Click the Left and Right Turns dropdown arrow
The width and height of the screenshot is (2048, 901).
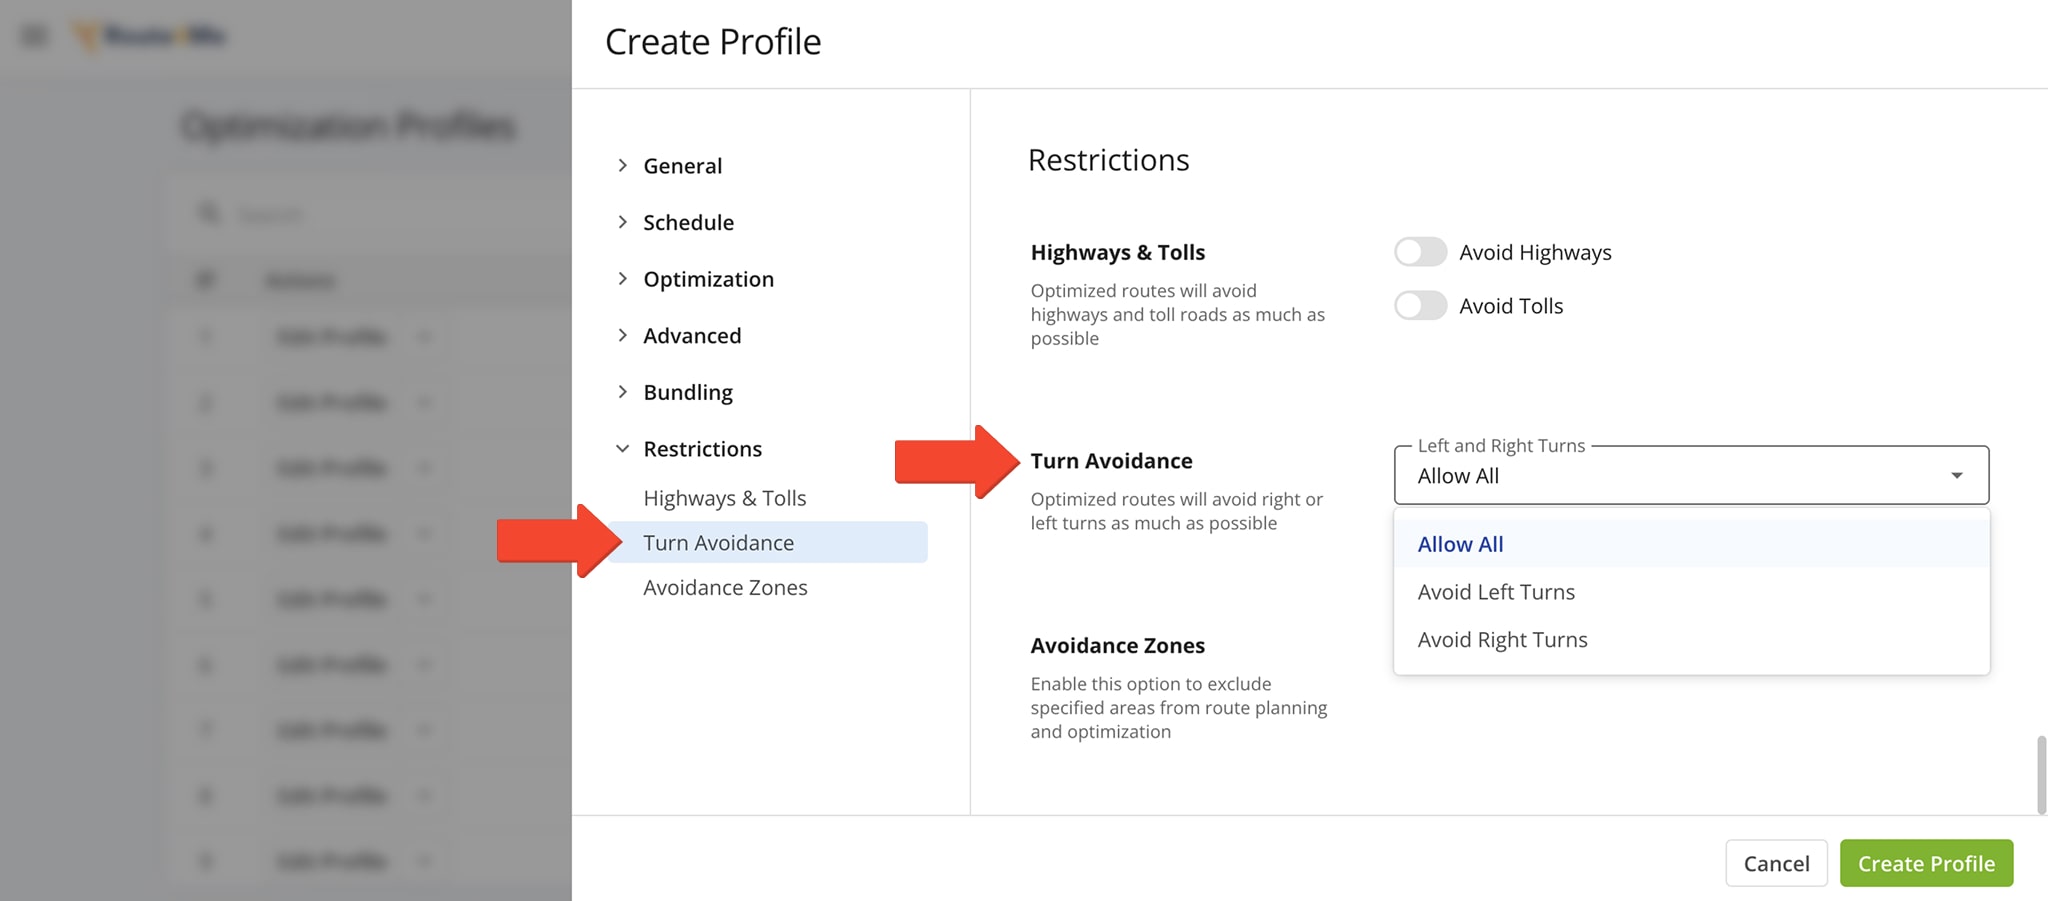1956,476
